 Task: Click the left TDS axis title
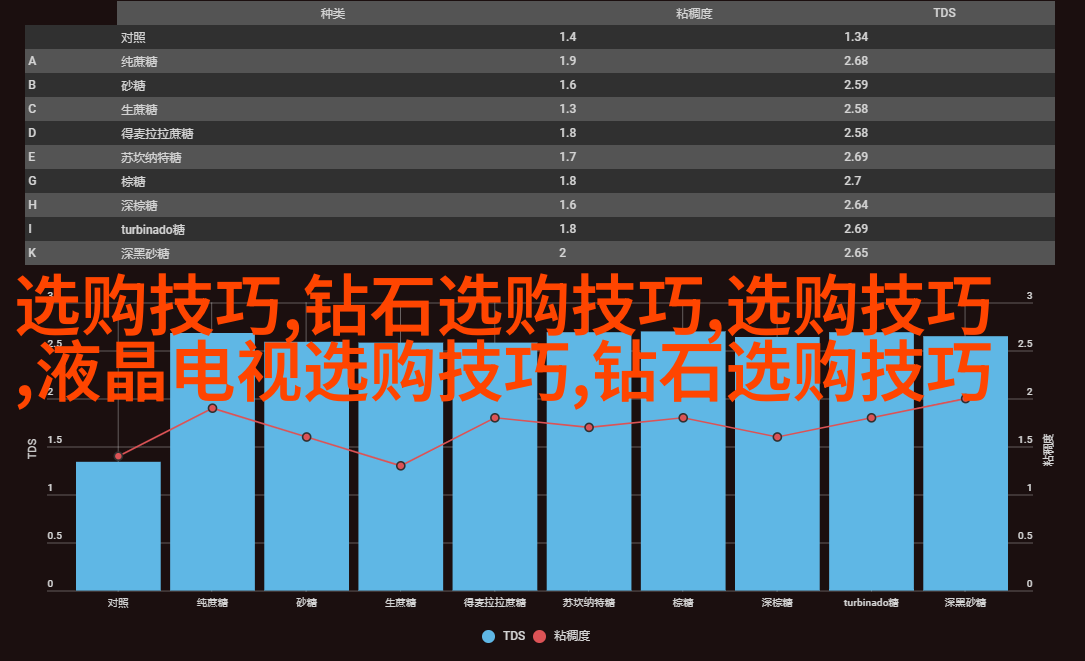coord(32,448)
